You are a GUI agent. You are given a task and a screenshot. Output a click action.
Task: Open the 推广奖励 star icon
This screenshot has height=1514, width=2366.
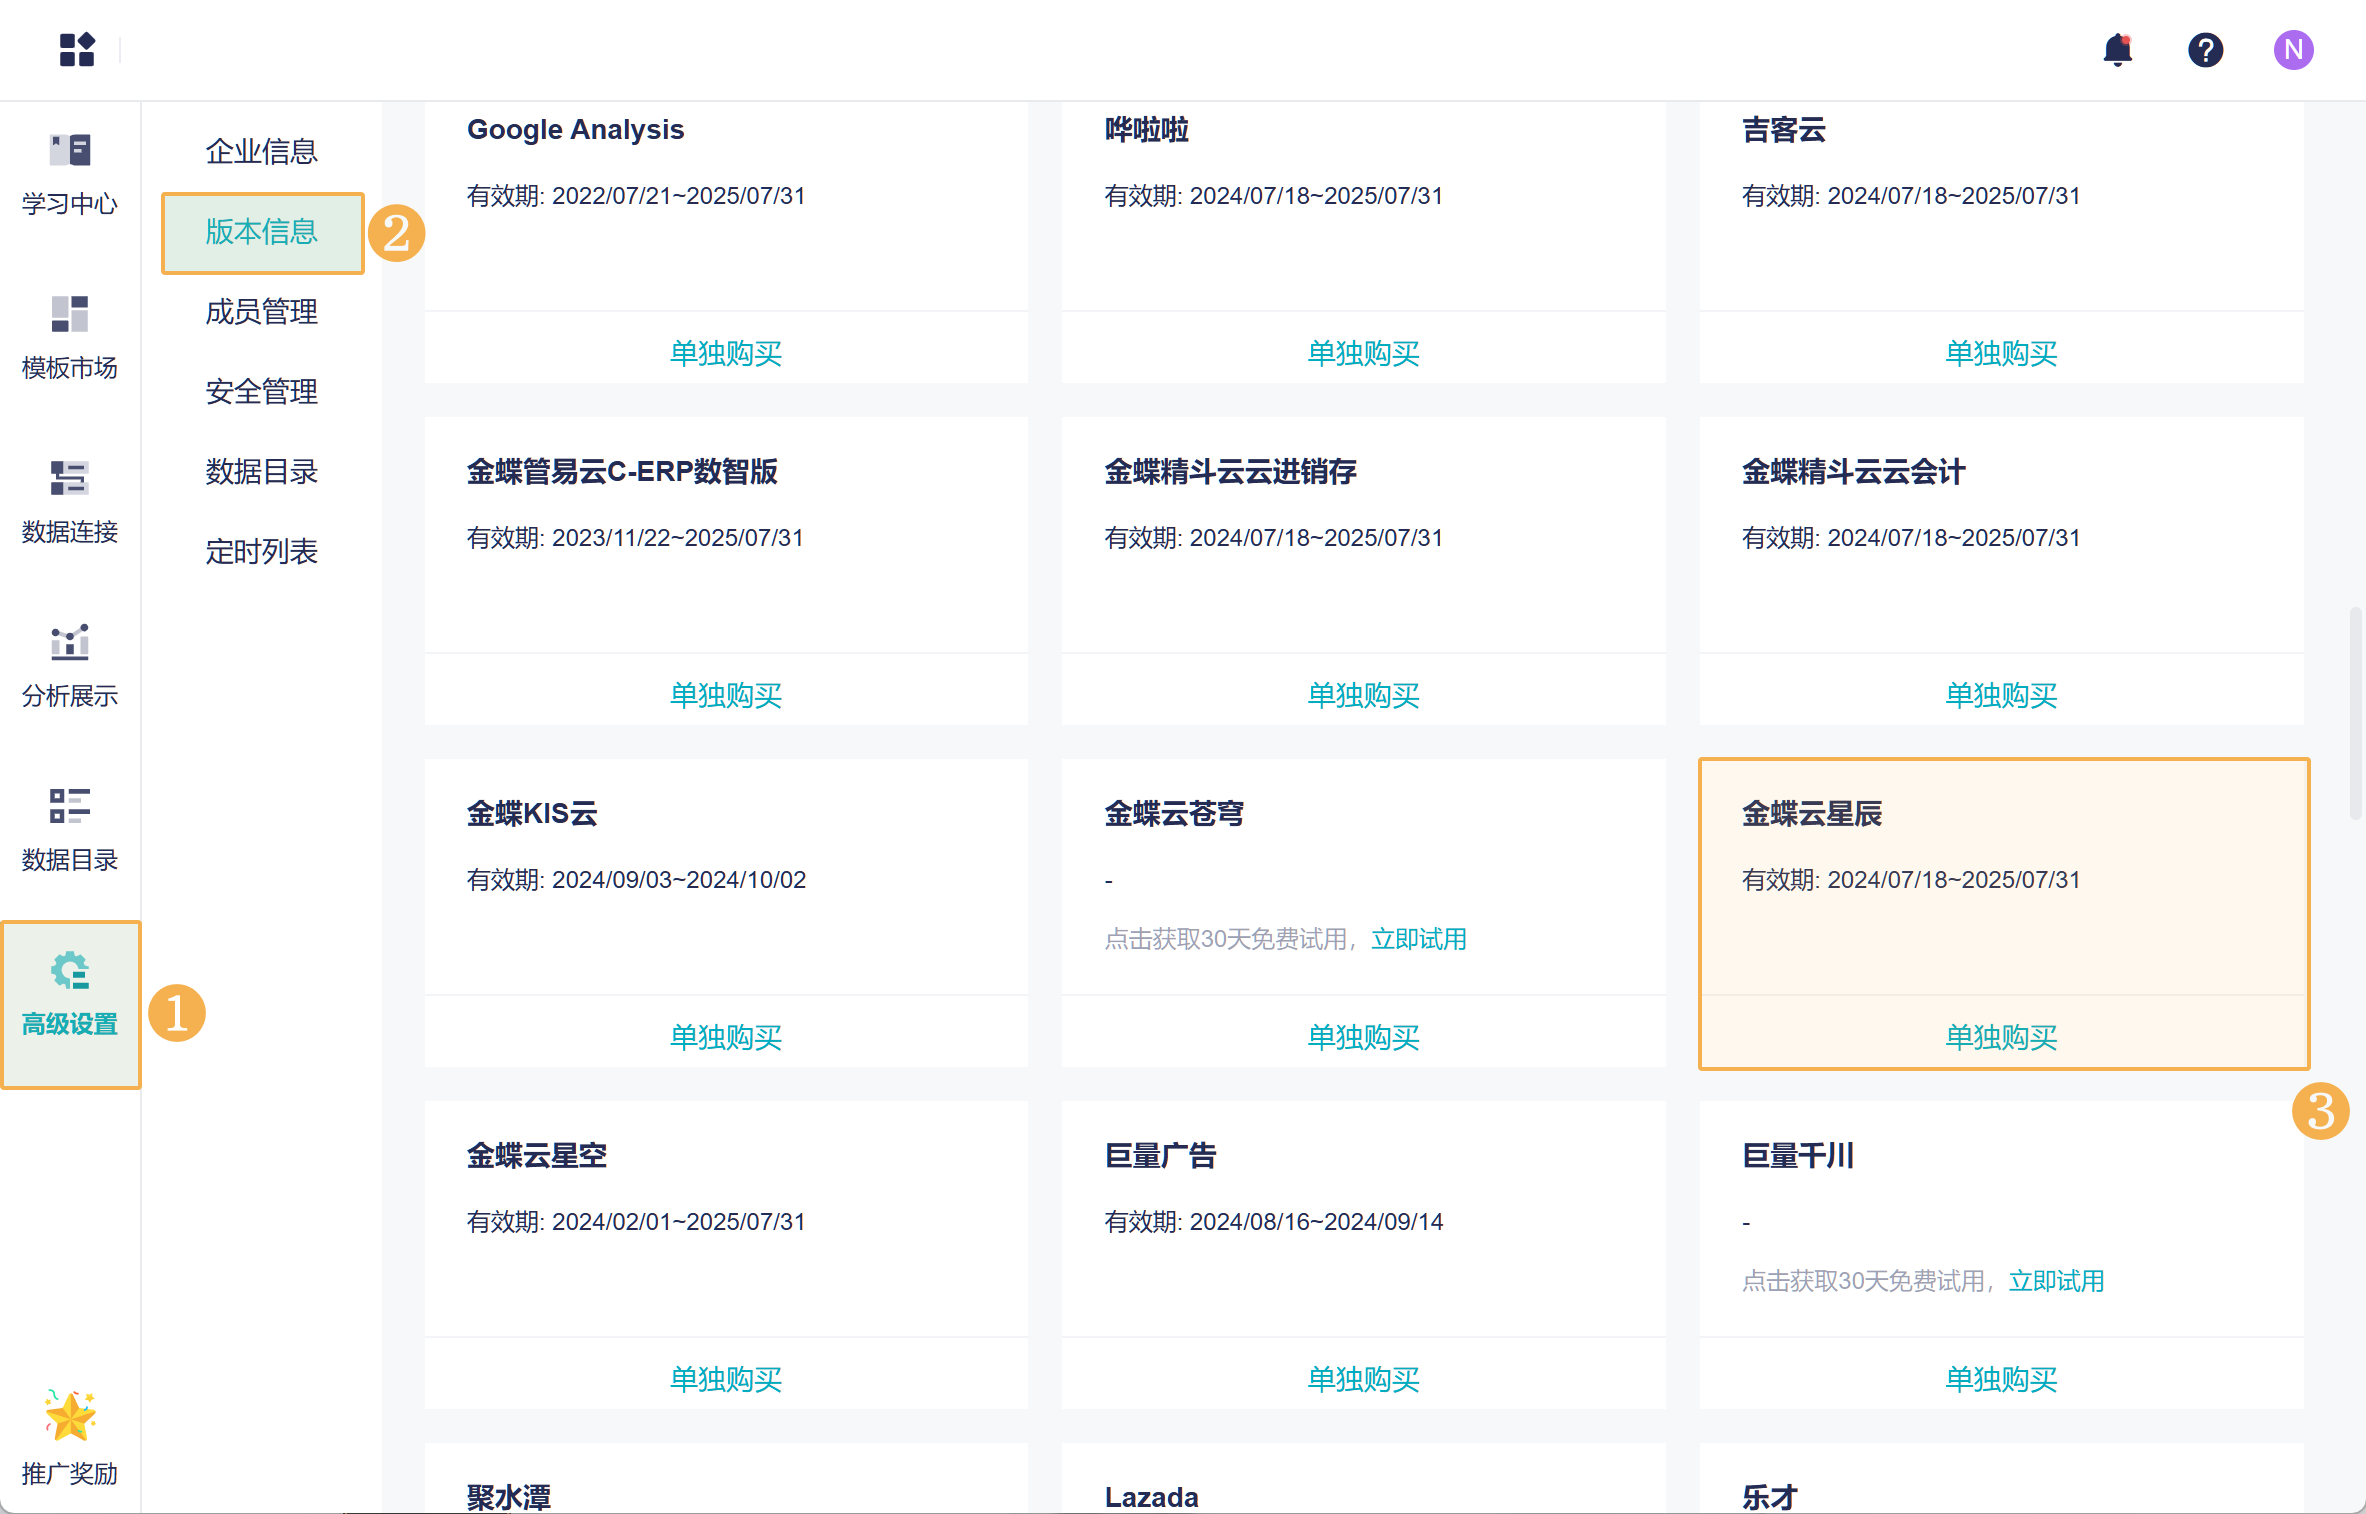pyautogui.click(x=70, y=1416)
